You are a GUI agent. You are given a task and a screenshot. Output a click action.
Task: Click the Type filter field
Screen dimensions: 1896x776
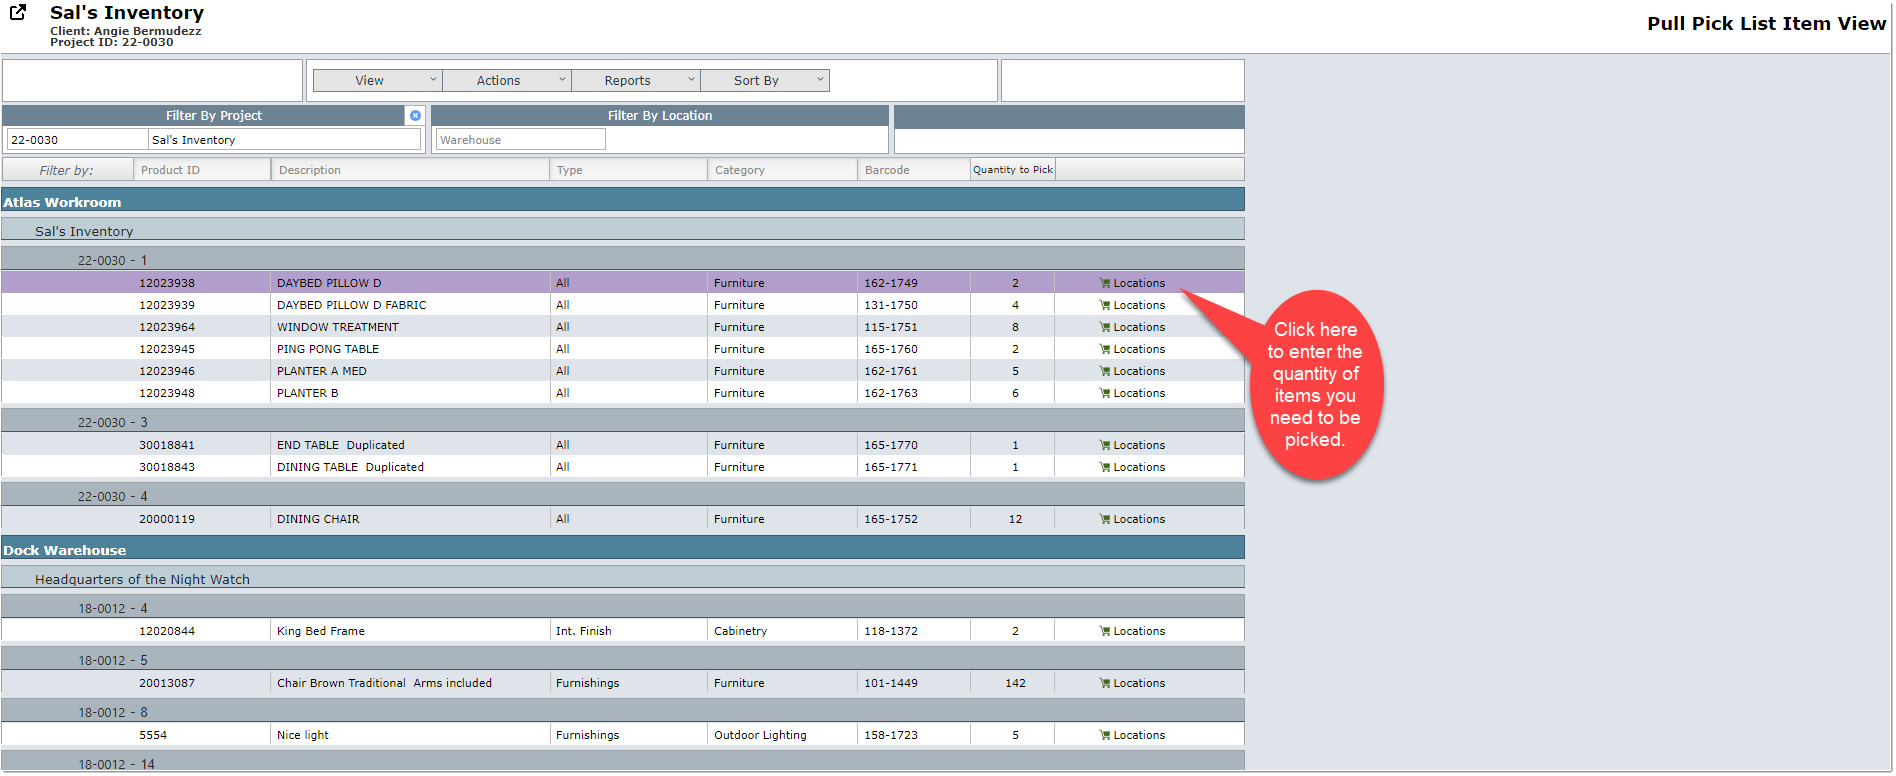pyautogui.click(x=629, y=170)
